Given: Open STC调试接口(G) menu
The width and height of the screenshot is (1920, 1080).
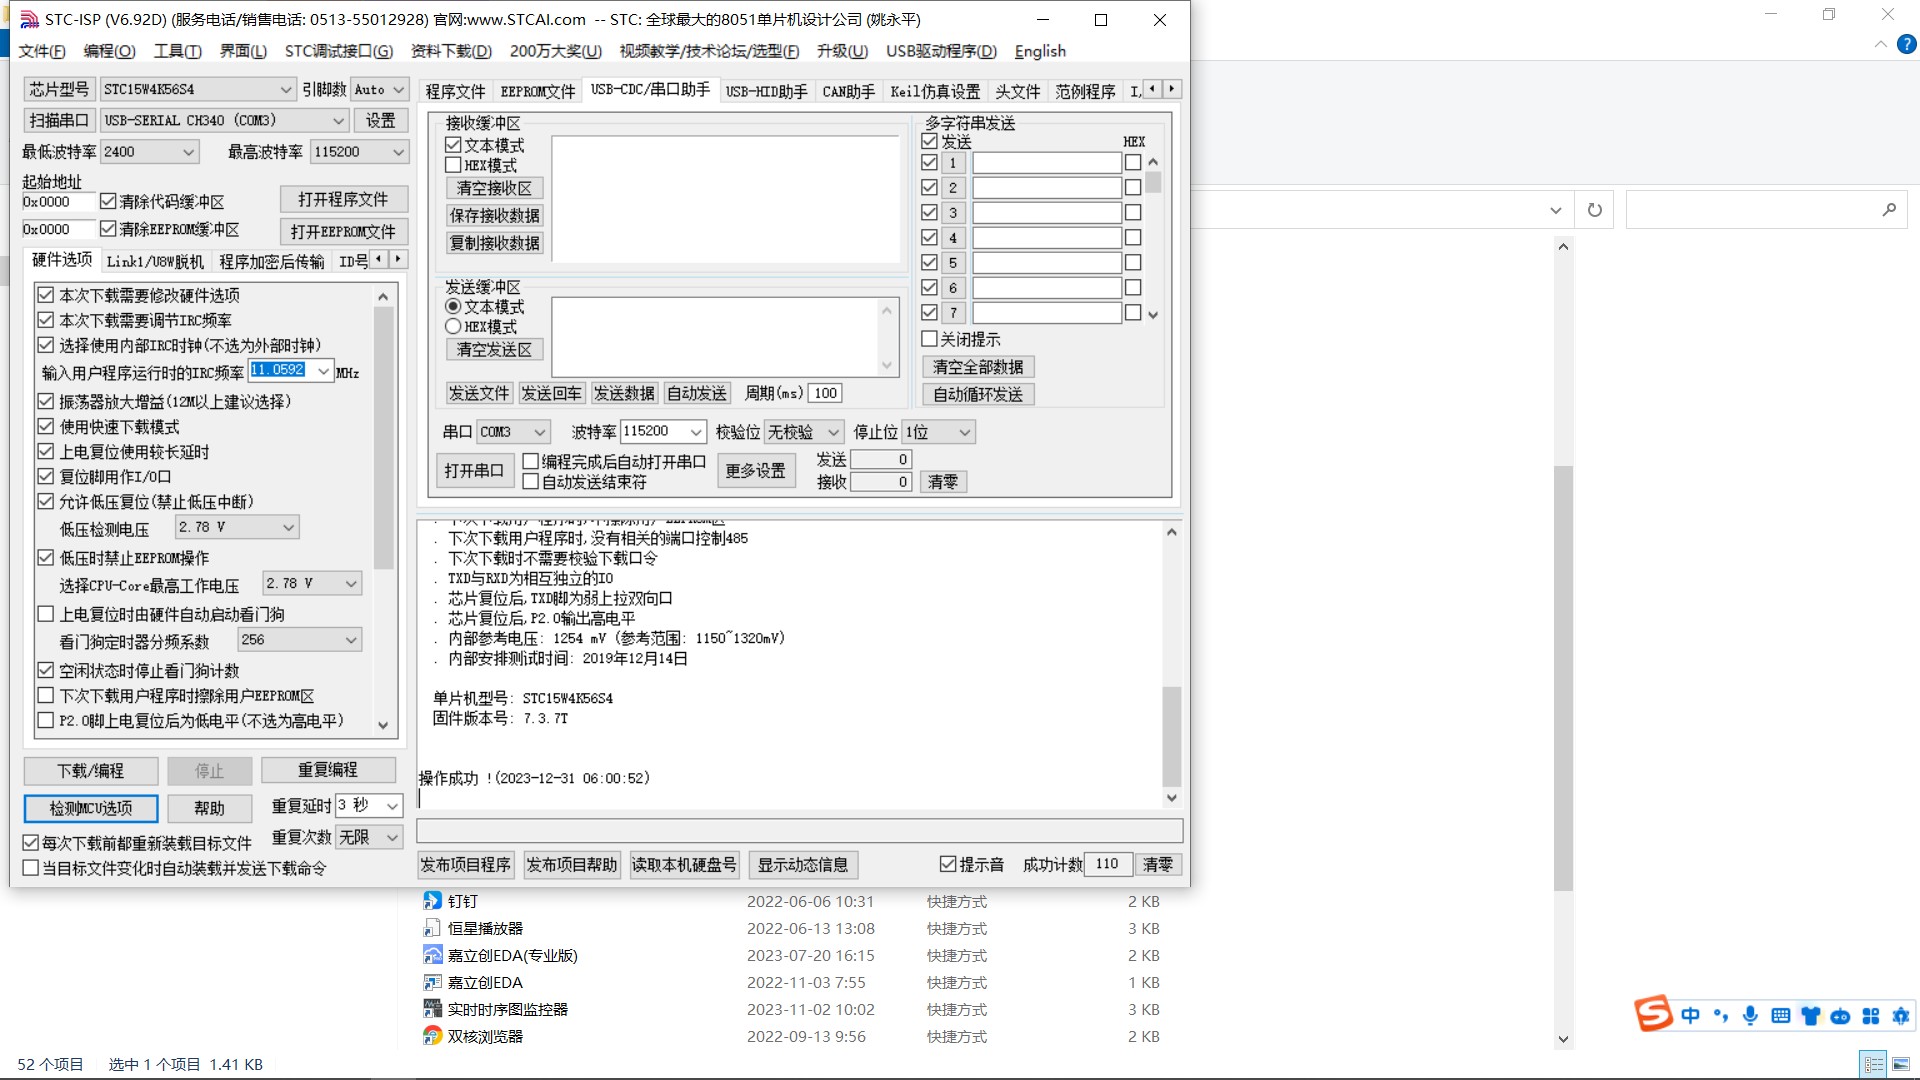Looking at the screenshot, I should [338, 51].
